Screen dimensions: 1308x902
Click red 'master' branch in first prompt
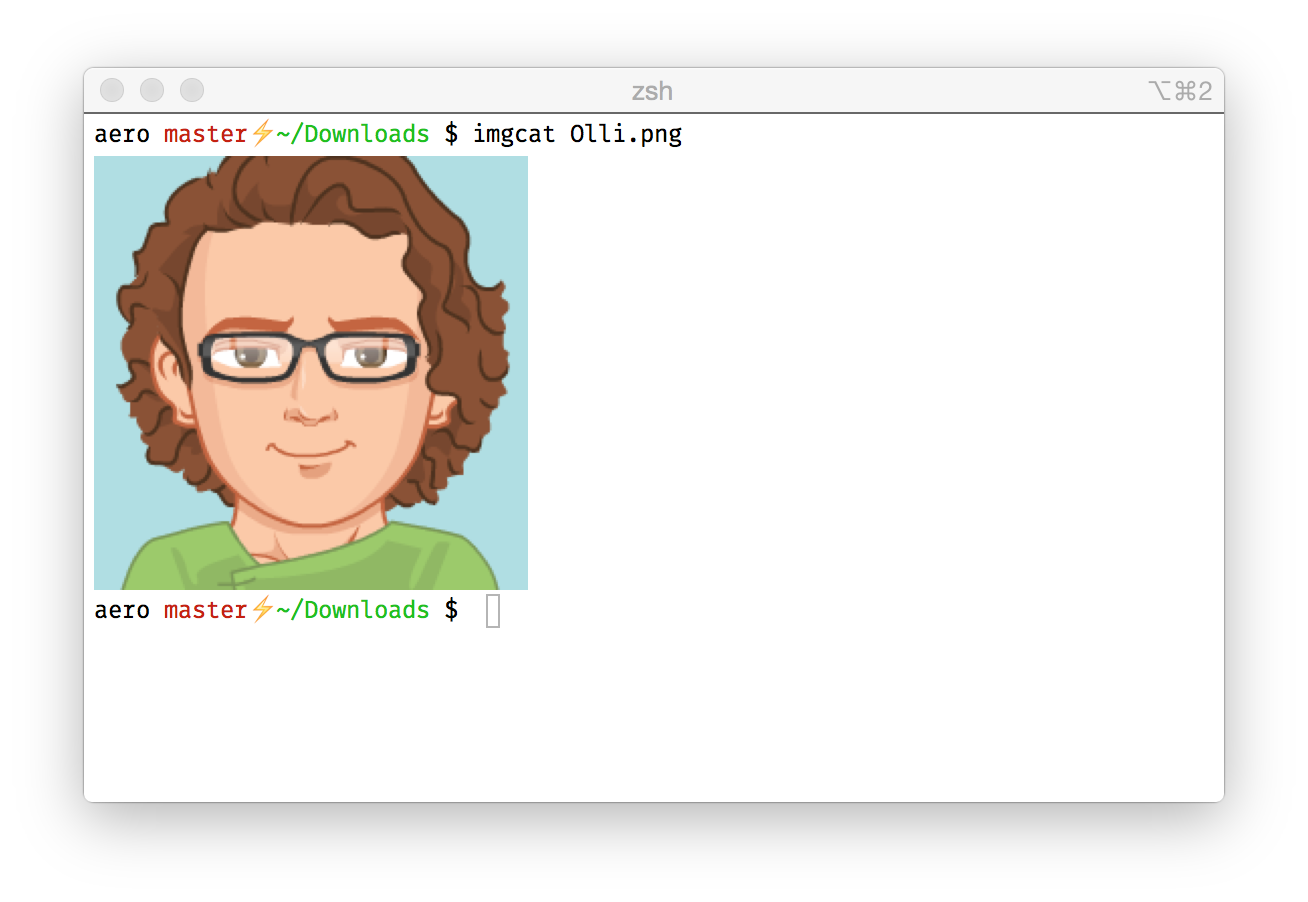pyautogui.click(x=206, y=134)
